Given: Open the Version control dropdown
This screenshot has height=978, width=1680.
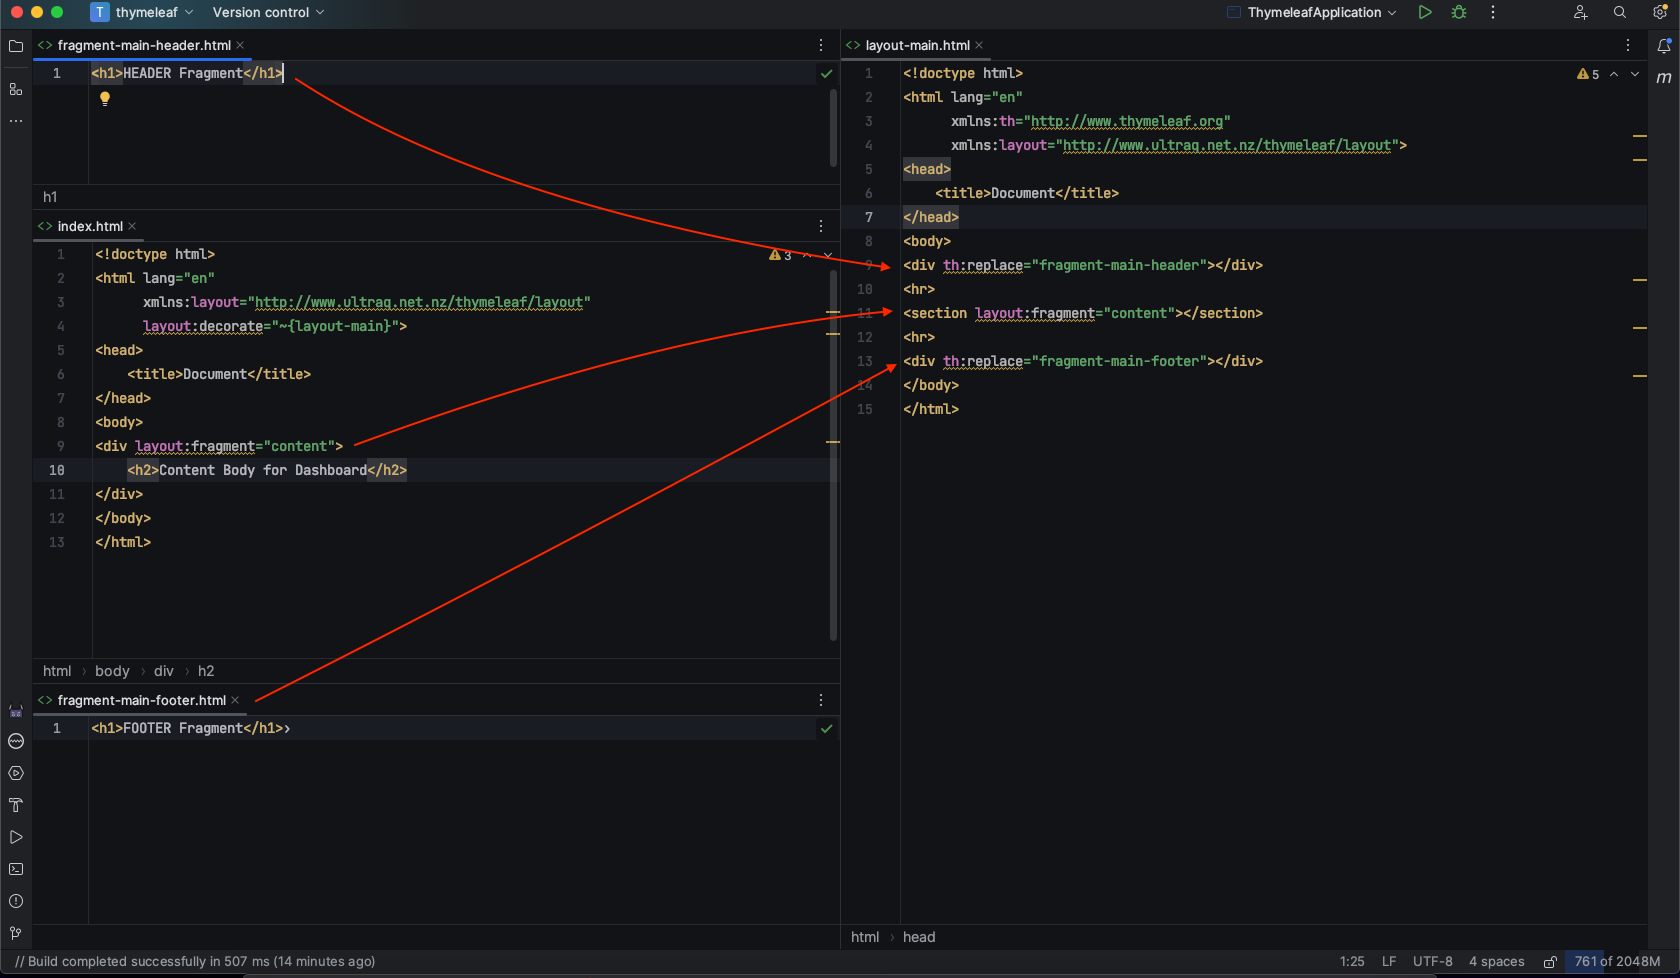Looking at the screenshot, I should pyautogui.click(x=268, y=12).
